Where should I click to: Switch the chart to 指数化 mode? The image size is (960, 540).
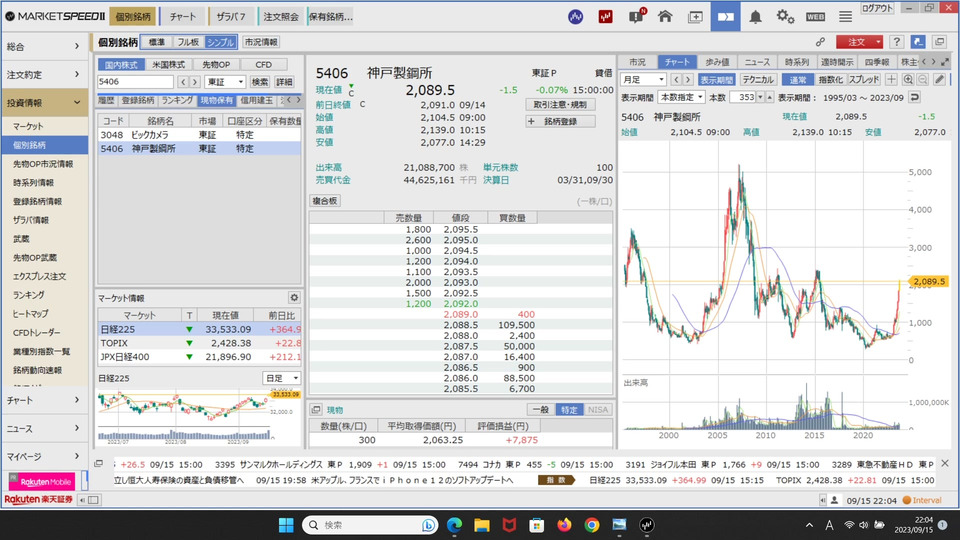(830, 80)
